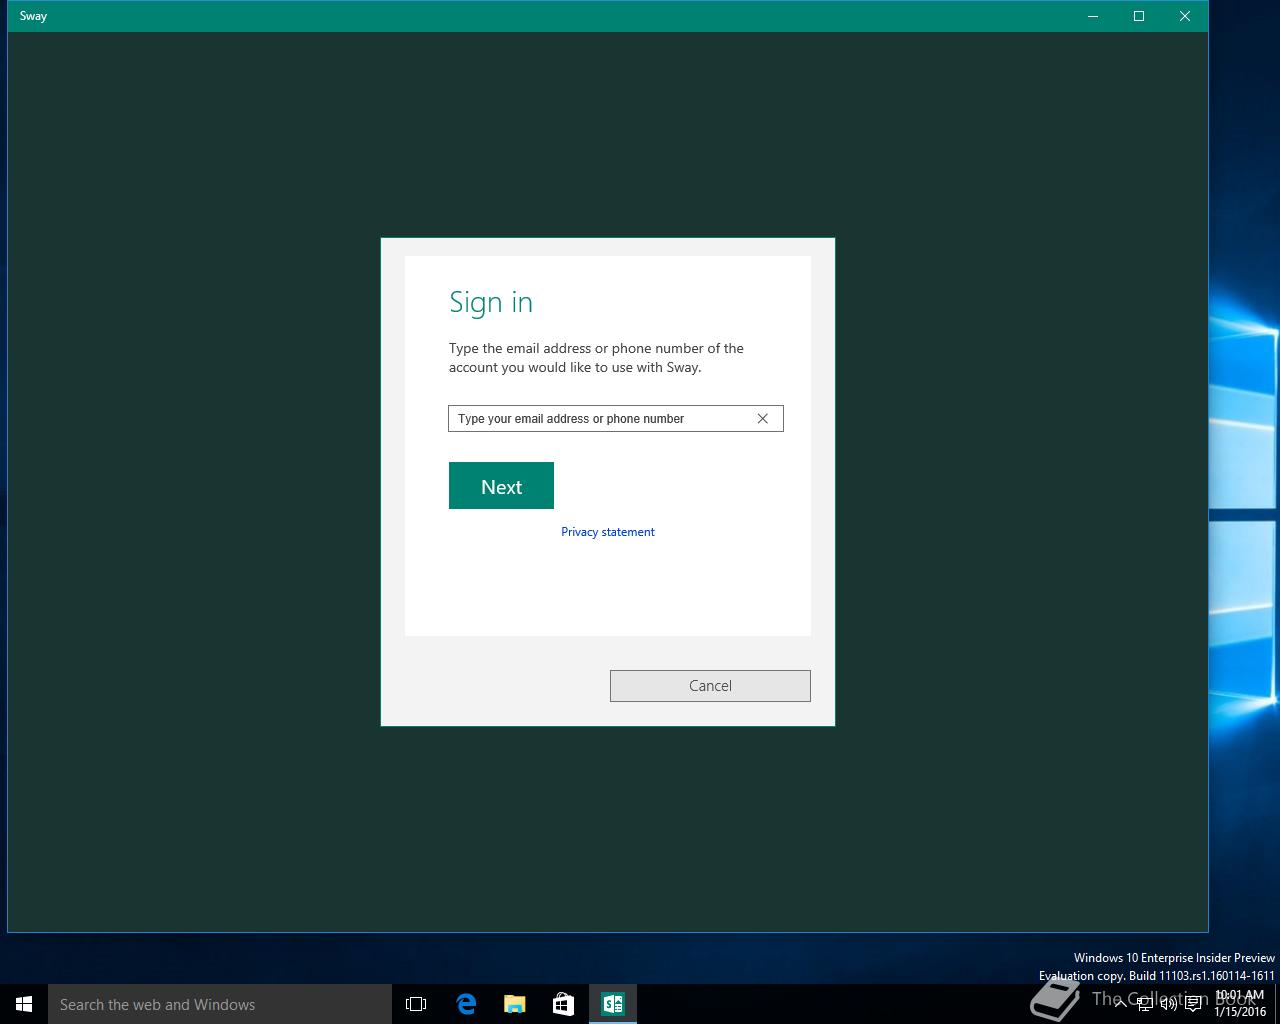1280x1024 pixels.
Task: Open the volume control tray icon
Action: point(1168,1004)
